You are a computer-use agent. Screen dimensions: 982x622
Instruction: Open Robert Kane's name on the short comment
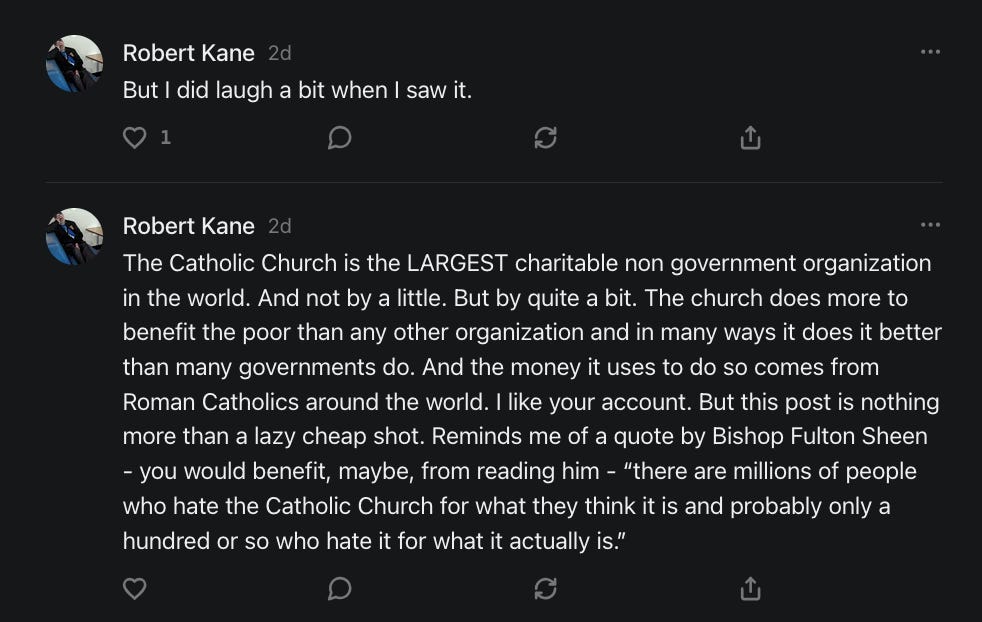pyautogui.click(x=188, y=53)
